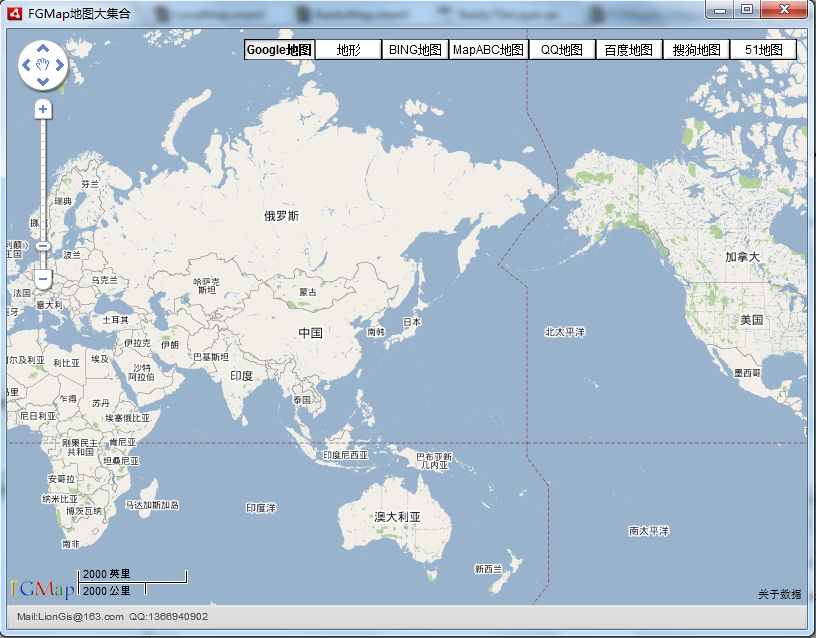
Task: Switch to Google地图 map source
Action: point(279,50)
